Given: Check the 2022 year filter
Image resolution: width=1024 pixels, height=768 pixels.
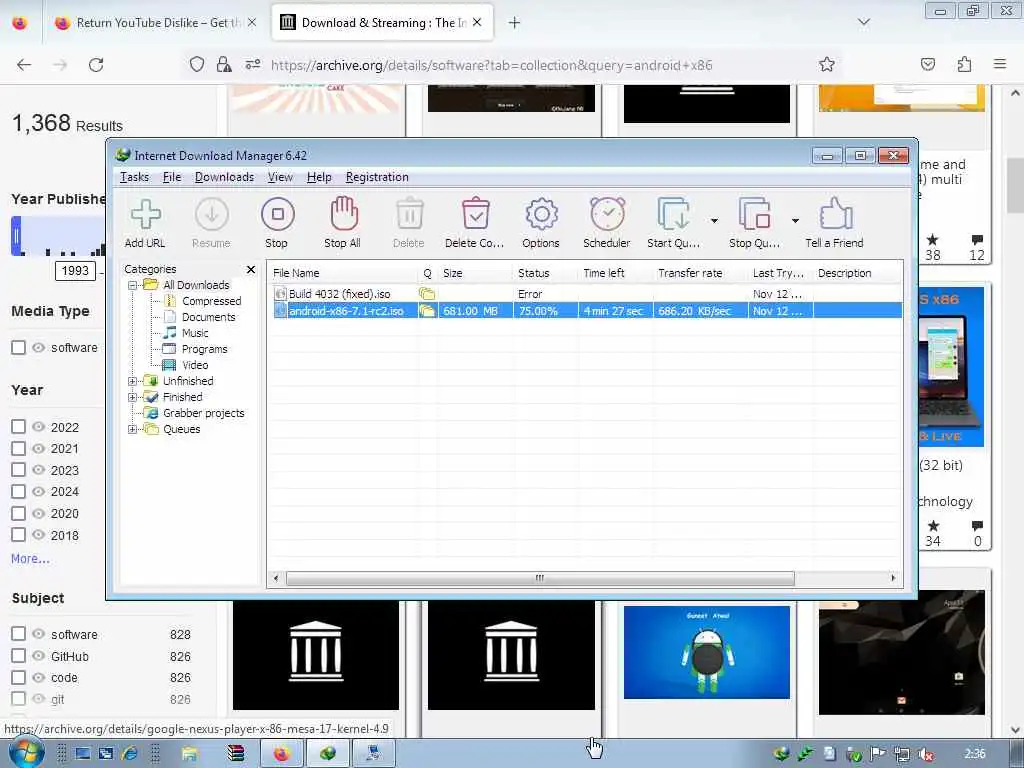Looking at the screenshot, I should click(18, 427).
